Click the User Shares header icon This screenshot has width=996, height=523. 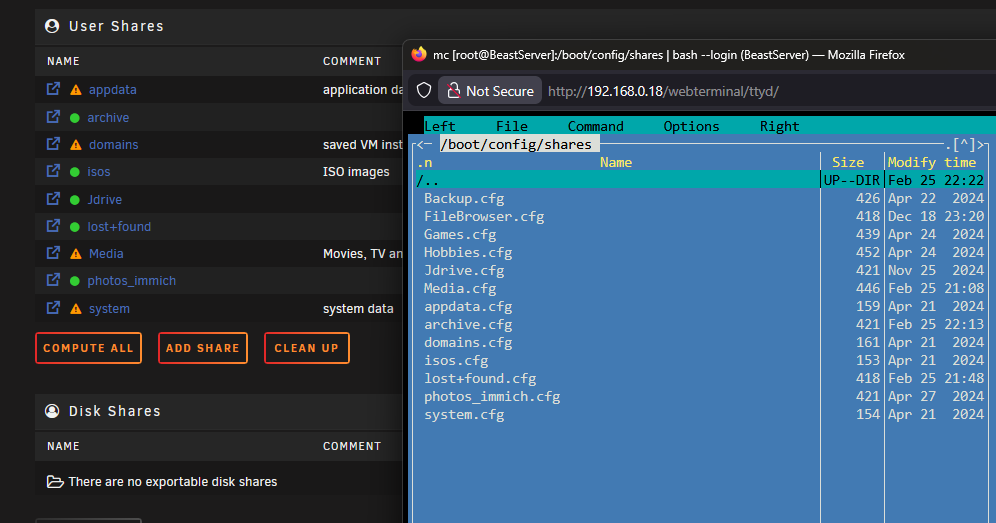(x=52, y=26)
